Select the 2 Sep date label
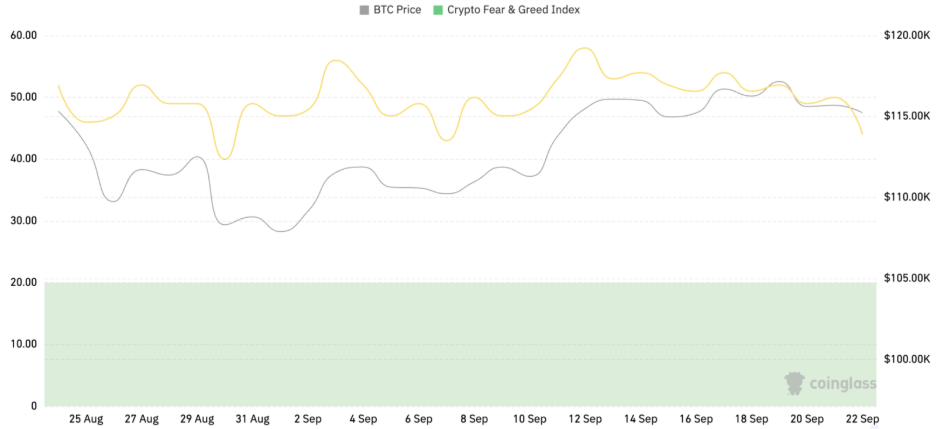Viewport: 936px width, 429px height. [308, 419]
